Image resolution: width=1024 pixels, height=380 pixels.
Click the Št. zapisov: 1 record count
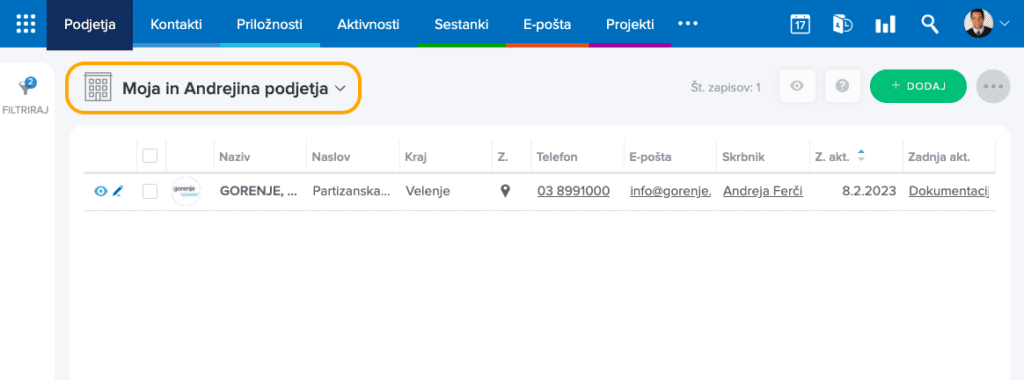[726, 86]
